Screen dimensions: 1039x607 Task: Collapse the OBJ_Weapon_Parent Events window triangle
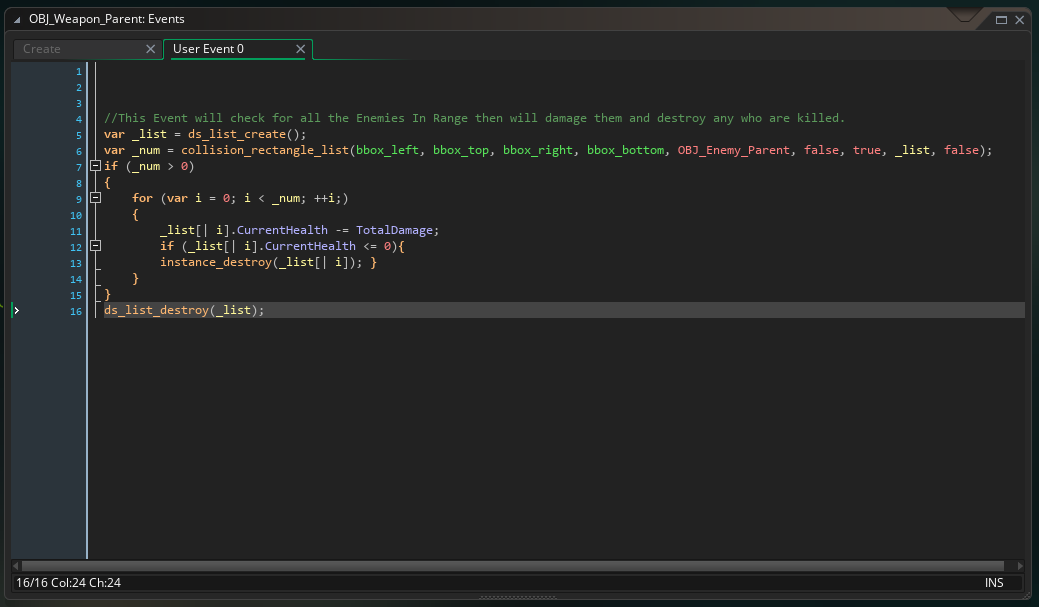(18, 19)
